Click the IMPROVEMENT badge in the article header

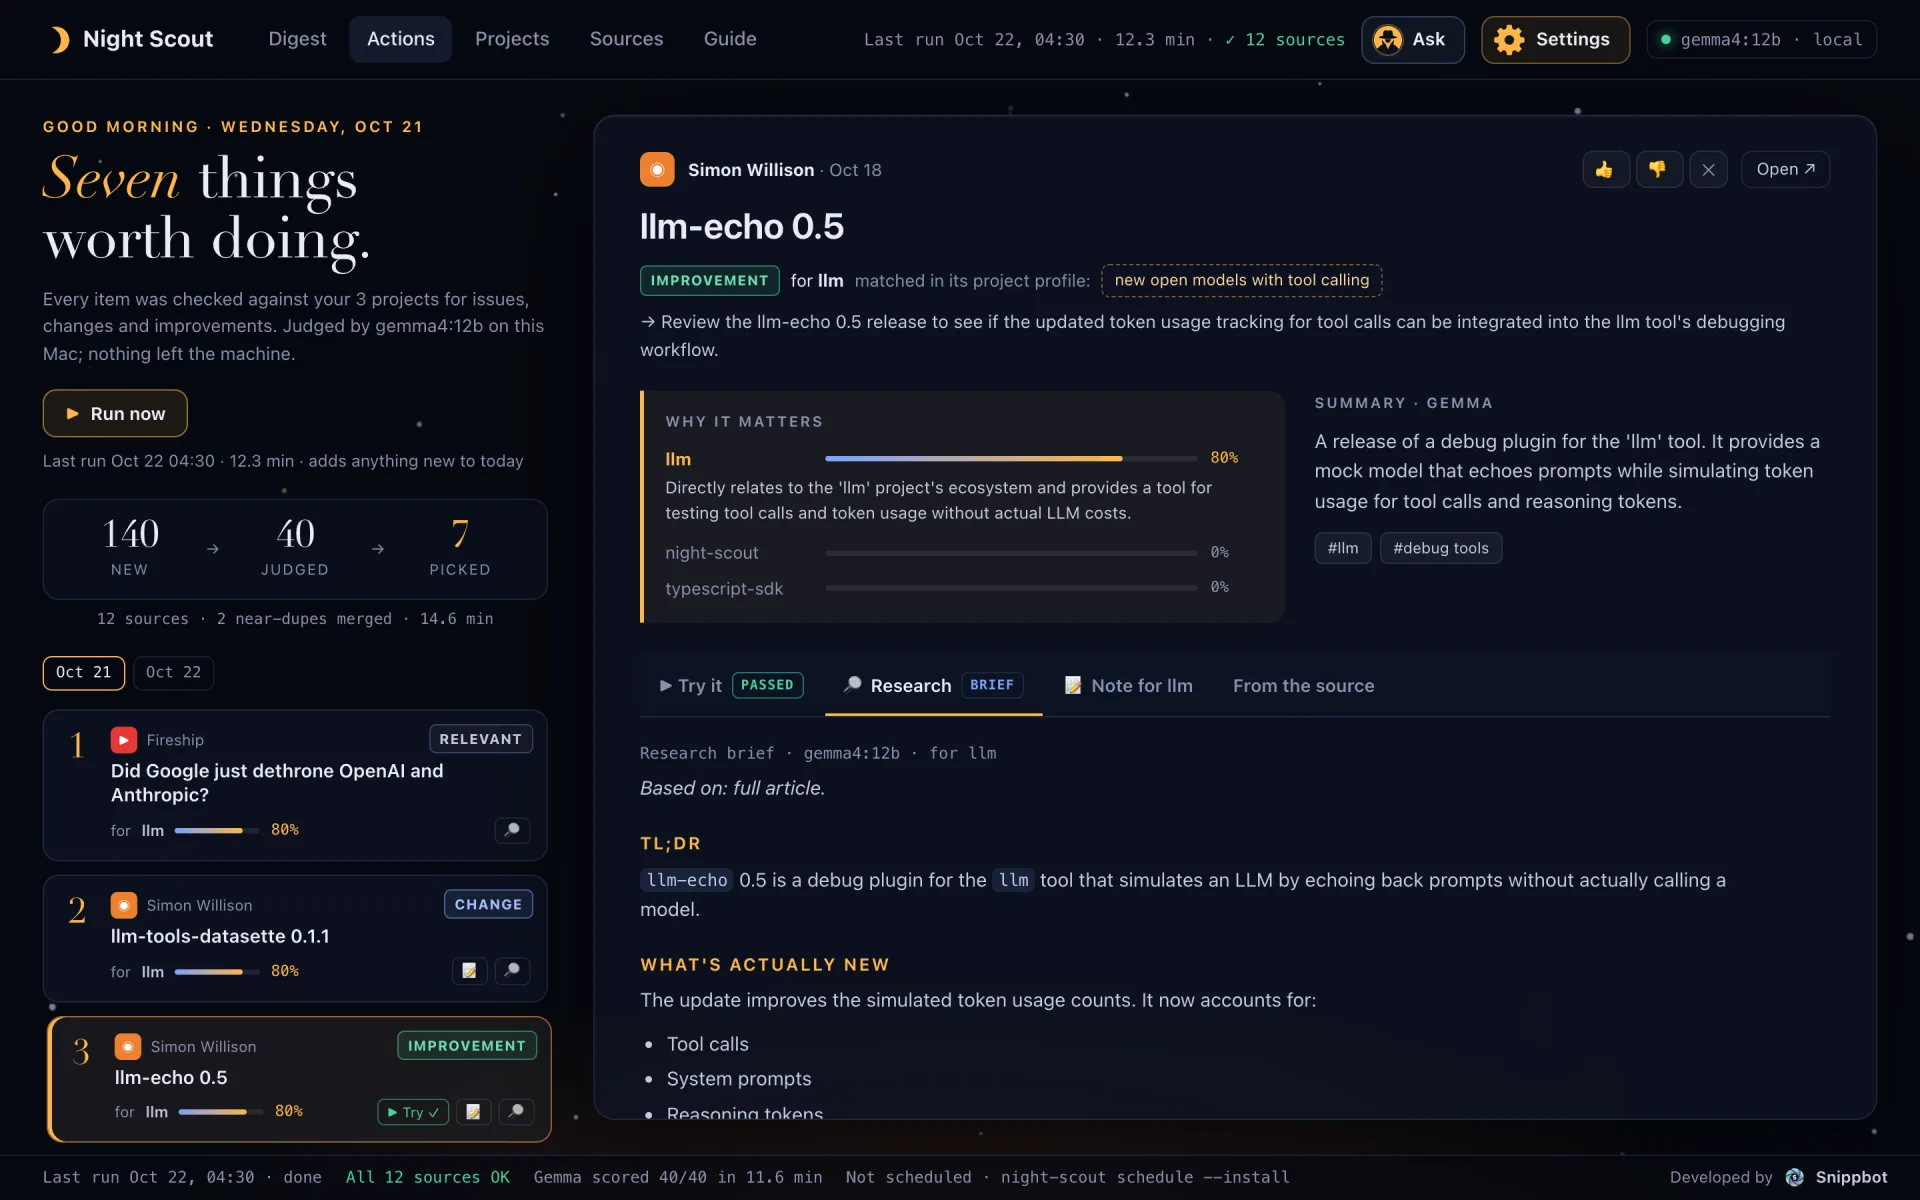(x=709, y=280)
